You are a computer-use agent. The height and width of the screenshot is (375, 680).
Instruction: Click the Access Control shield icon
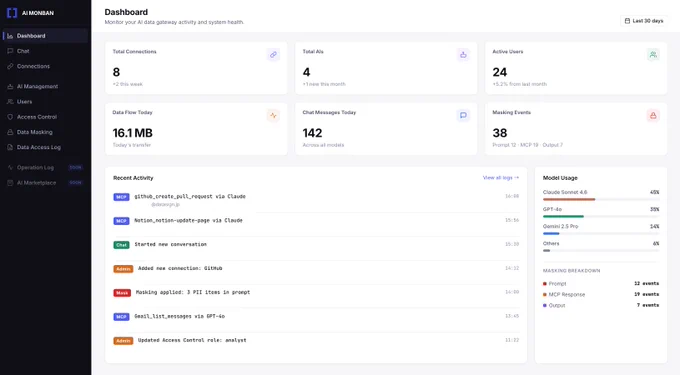[10, 117]
